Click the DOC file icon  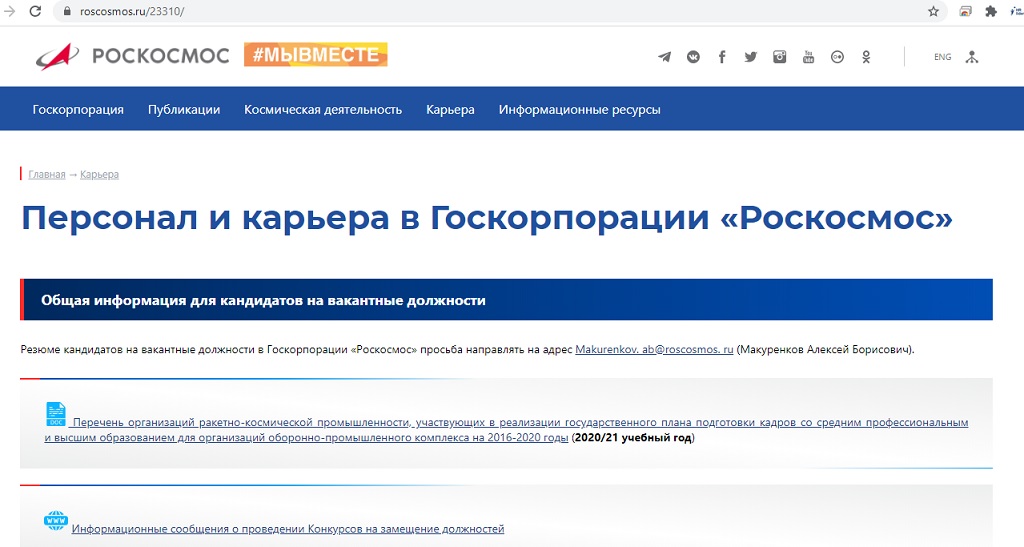pyautogui.click(x=56, y=414)
